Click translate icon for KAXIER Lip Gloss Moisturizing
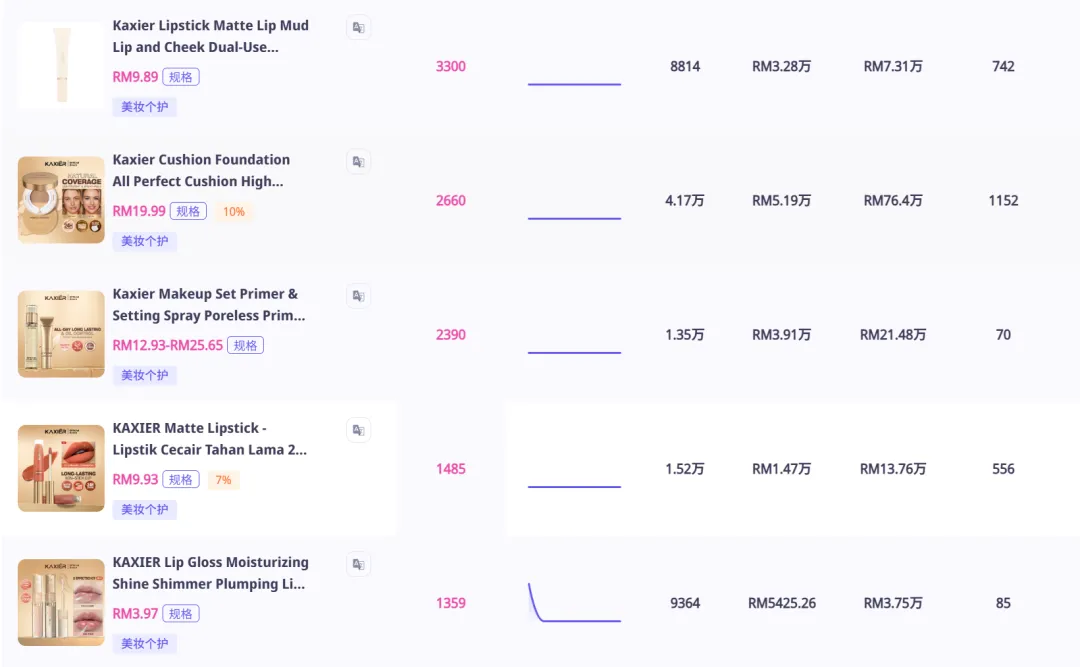The height and width of the screenshot is (667, 1080). point(358,564)
